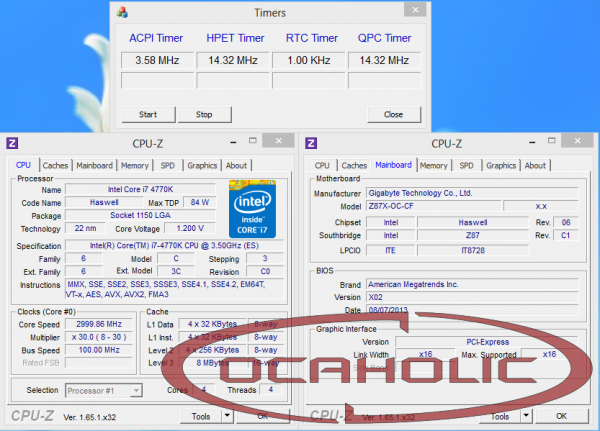Close the Timers window with the X
Screen dimensions: 600x431
coord(415,10)
